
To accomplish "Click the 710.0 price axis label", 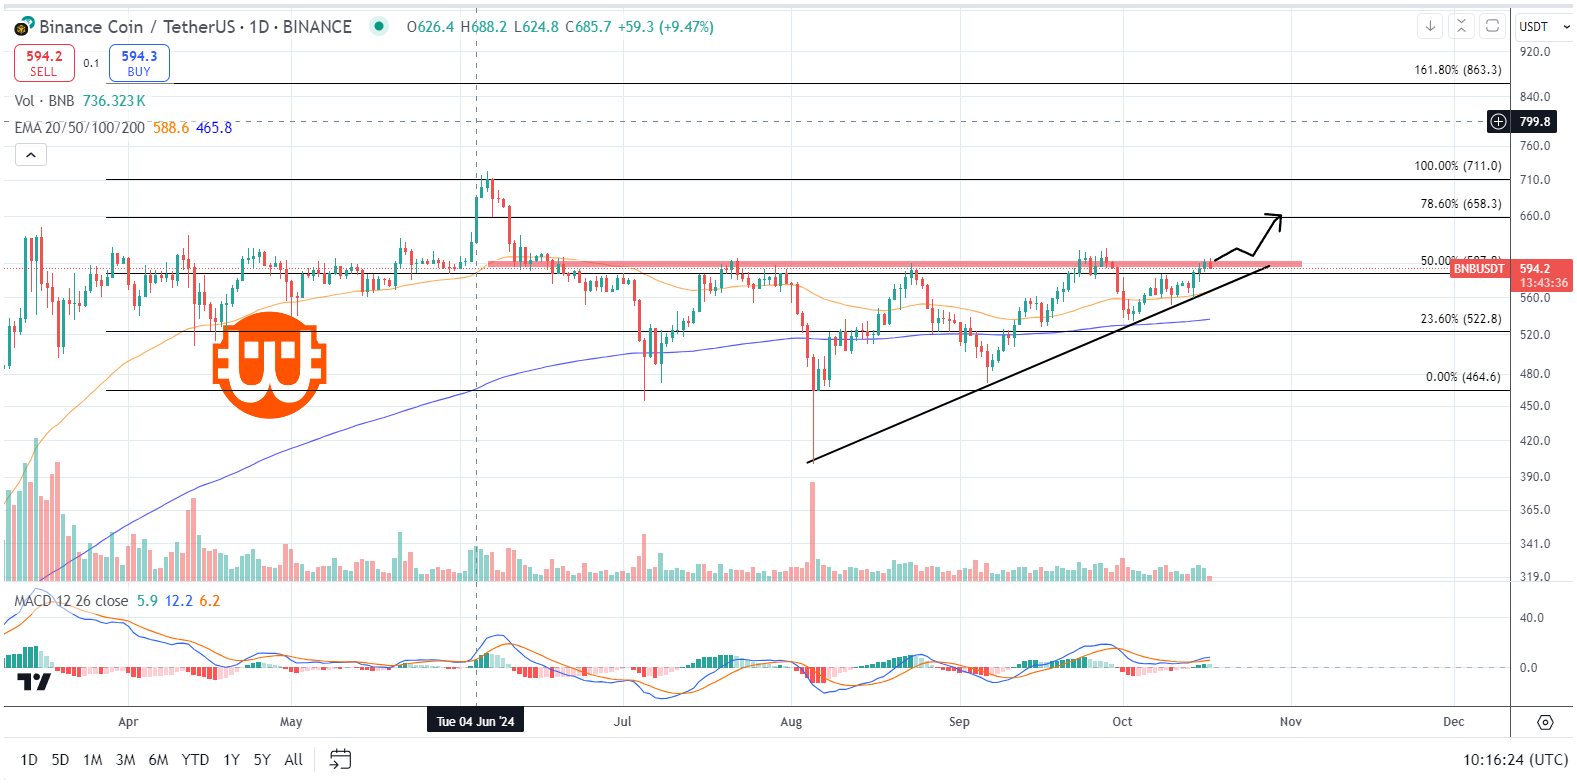I will pos(1535,180).
